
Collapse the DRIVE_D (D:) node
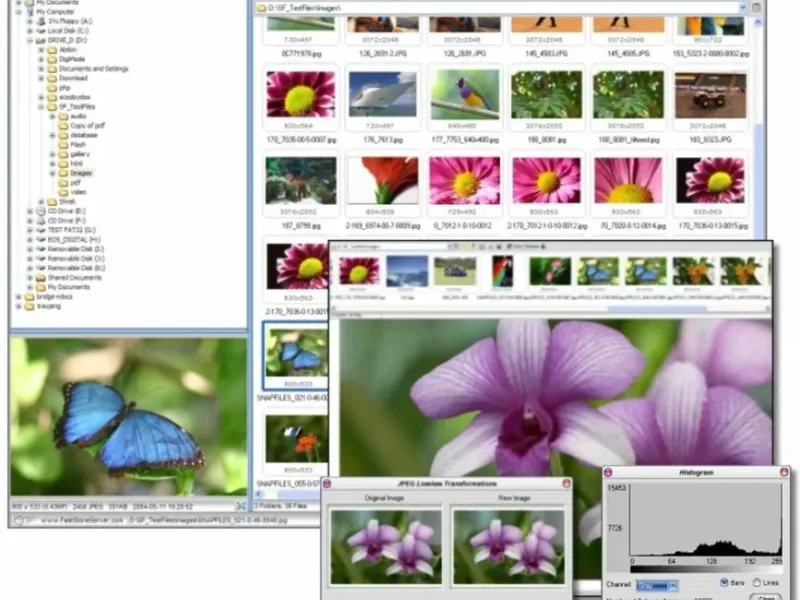pyautogui.click(x=30, y=40)
